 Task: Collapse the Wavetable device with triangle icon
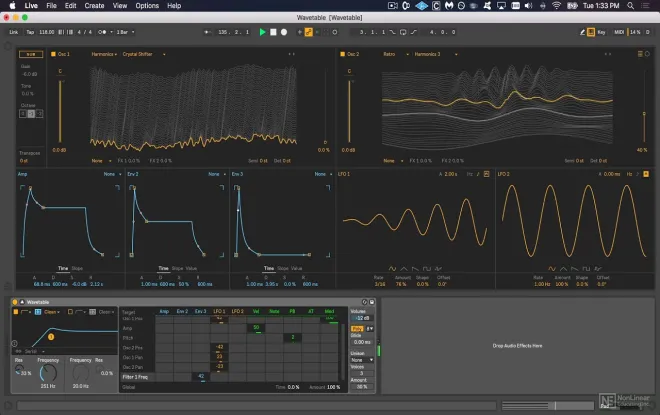click(x=22, y=302)
